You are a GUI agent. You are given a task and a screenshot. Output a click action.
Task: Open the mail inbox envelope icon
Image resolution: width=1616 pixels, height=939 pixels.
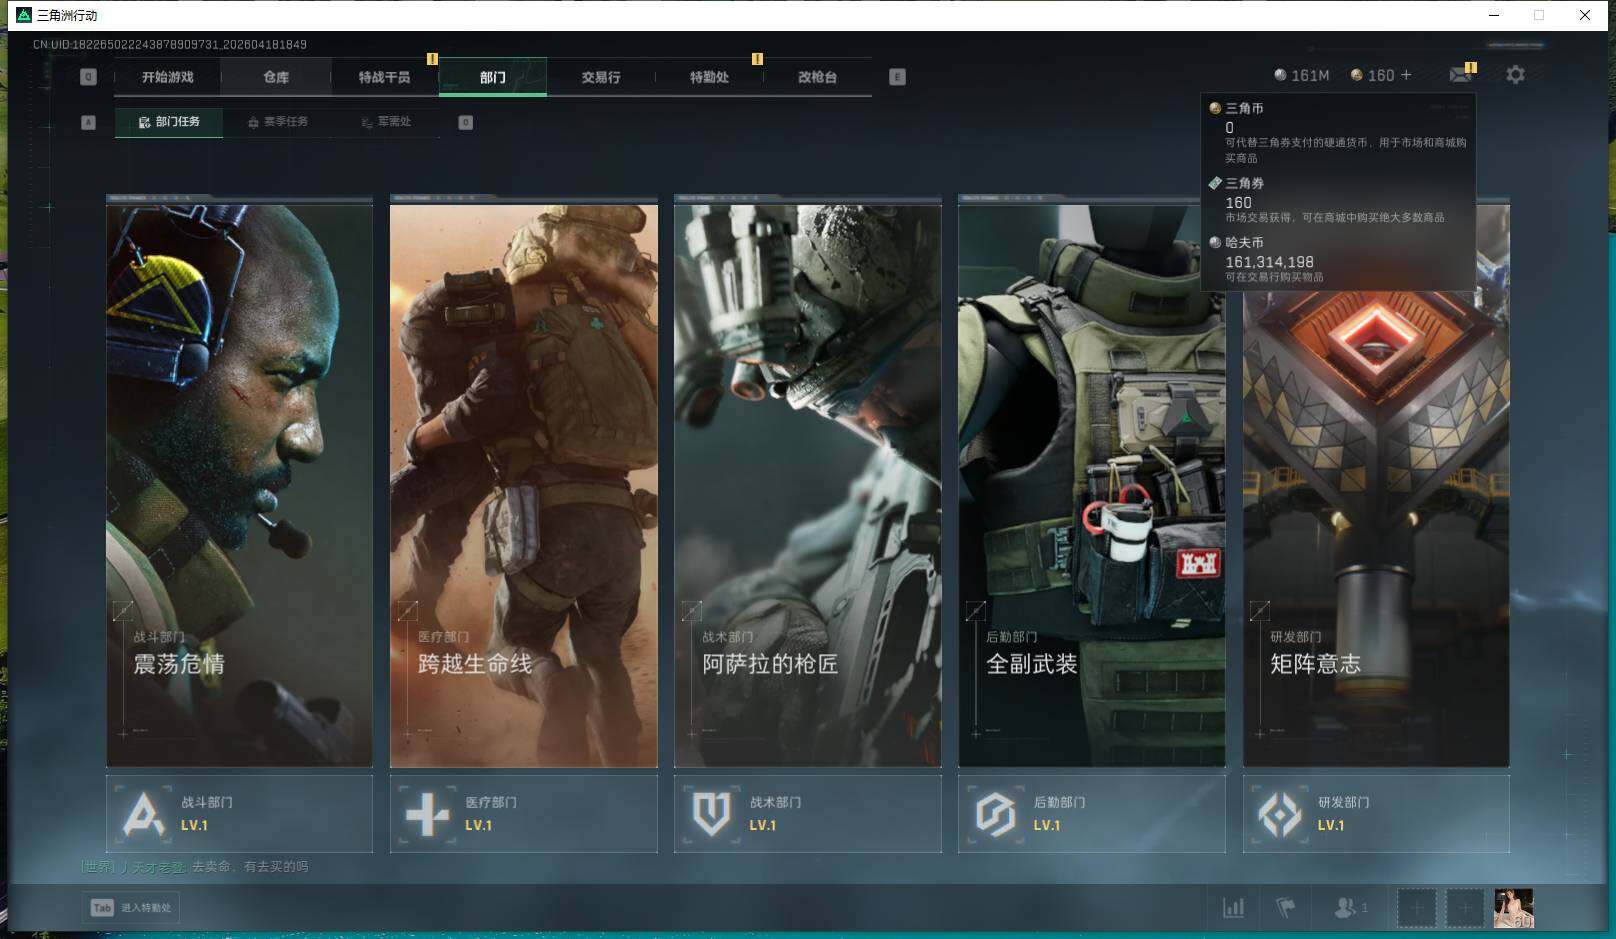[1460, 75]
